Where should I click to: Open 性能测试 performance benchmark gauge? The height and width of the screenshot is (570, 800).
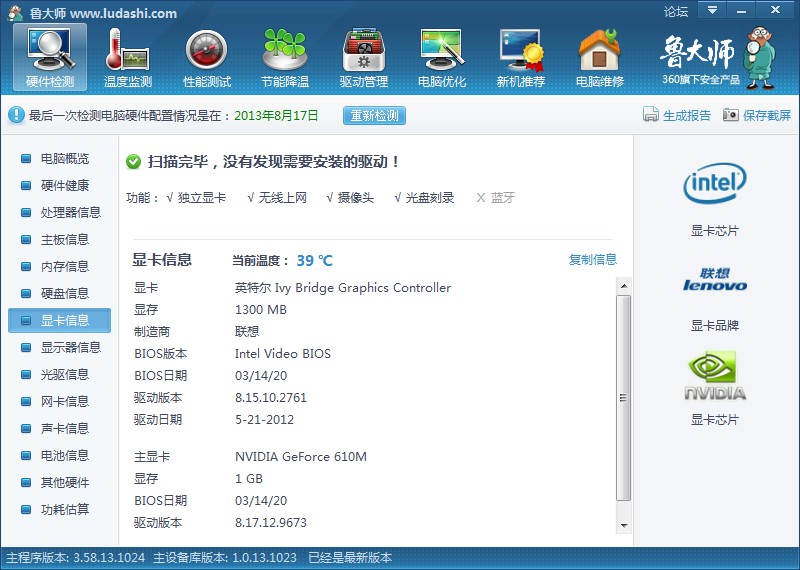click(207, 58)
